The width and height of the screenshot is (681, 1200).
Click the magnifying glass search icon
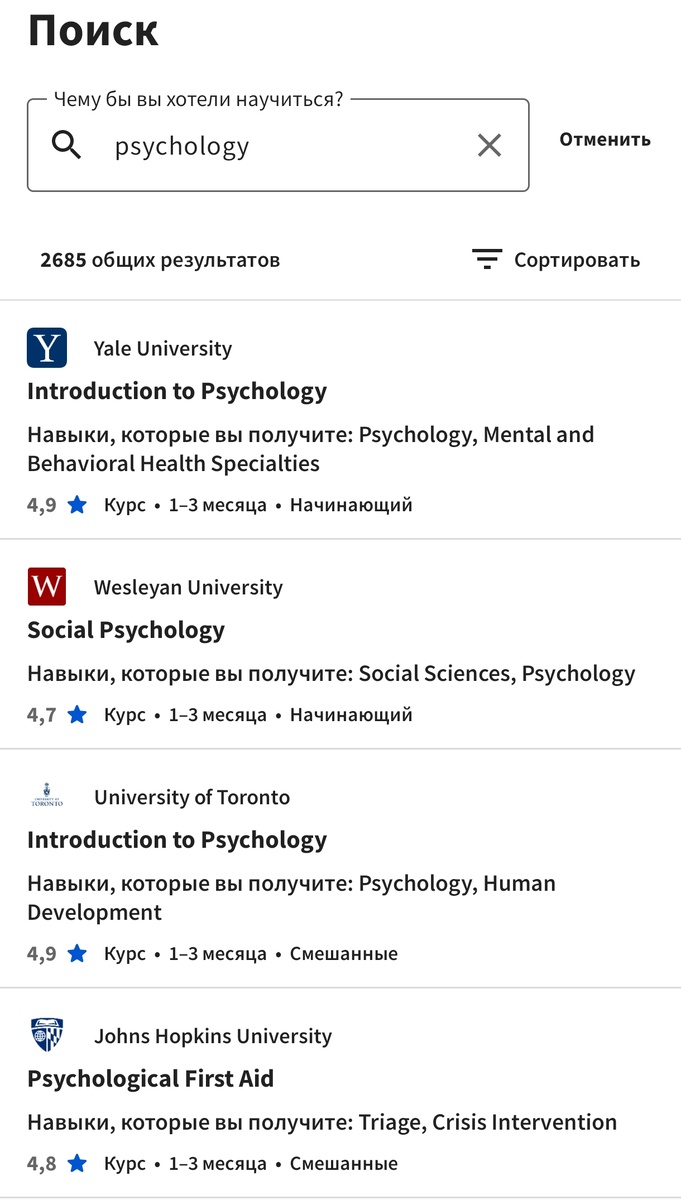(67, 146)
